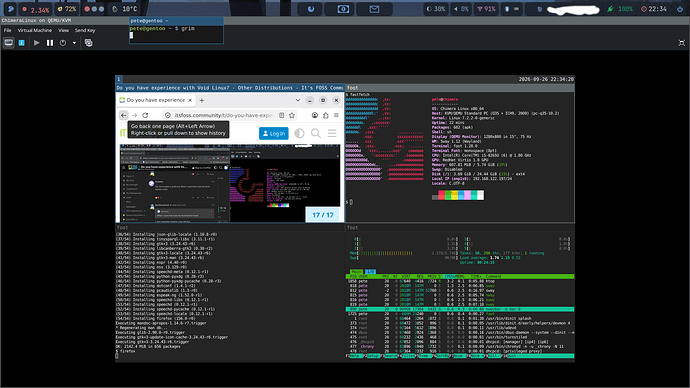690x388 pixels.
Task: Click the Firefox forward arrow
Action: tap(134, 115)
